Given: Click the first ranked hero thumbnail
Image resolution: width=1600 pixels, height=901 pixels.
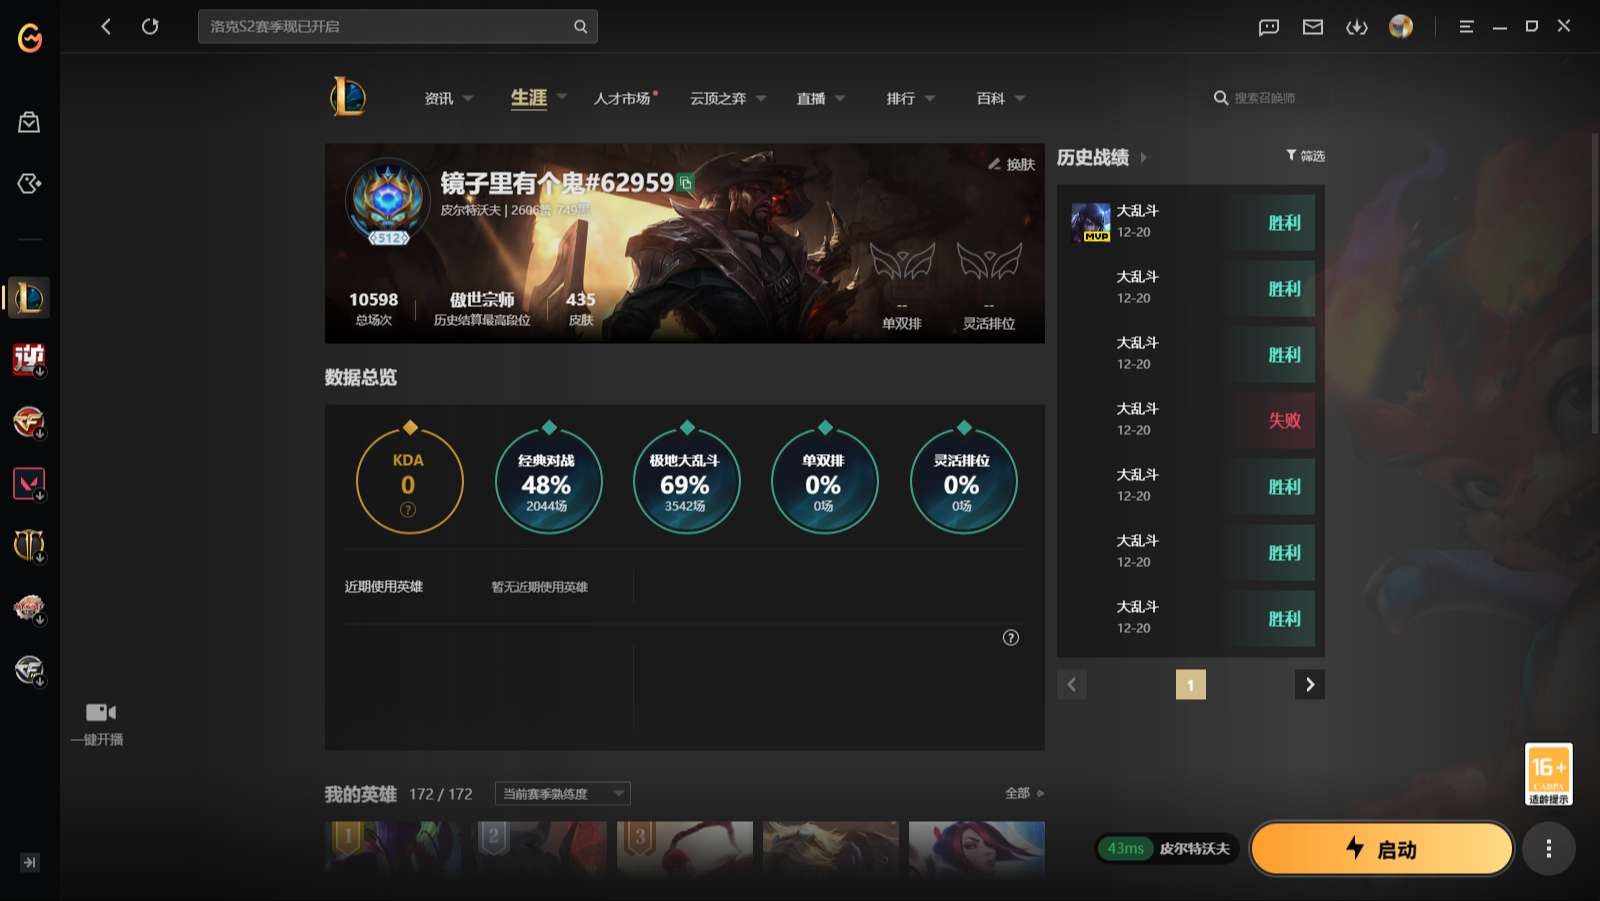Looking at the screenshot, I should [x=393, y=848].
